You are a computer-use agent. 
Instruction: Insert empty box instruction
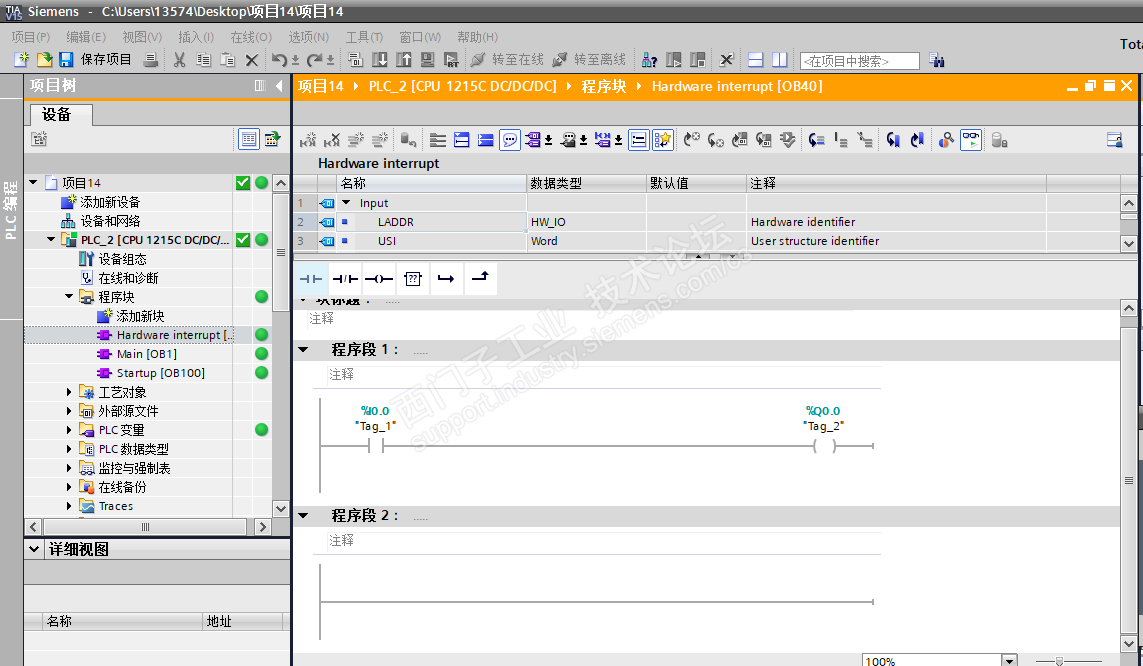(413, 278)
